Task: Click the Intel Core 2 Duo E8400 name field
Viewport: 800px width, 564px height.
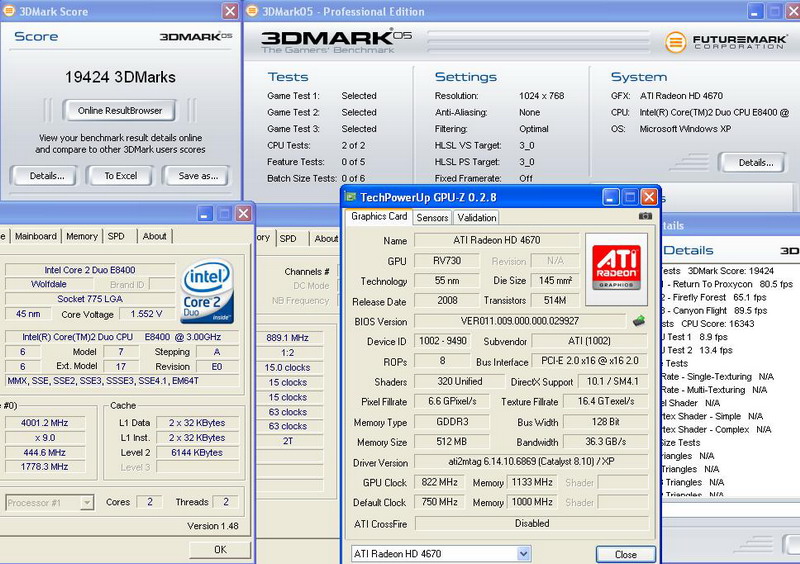Action: click(90, 270)
